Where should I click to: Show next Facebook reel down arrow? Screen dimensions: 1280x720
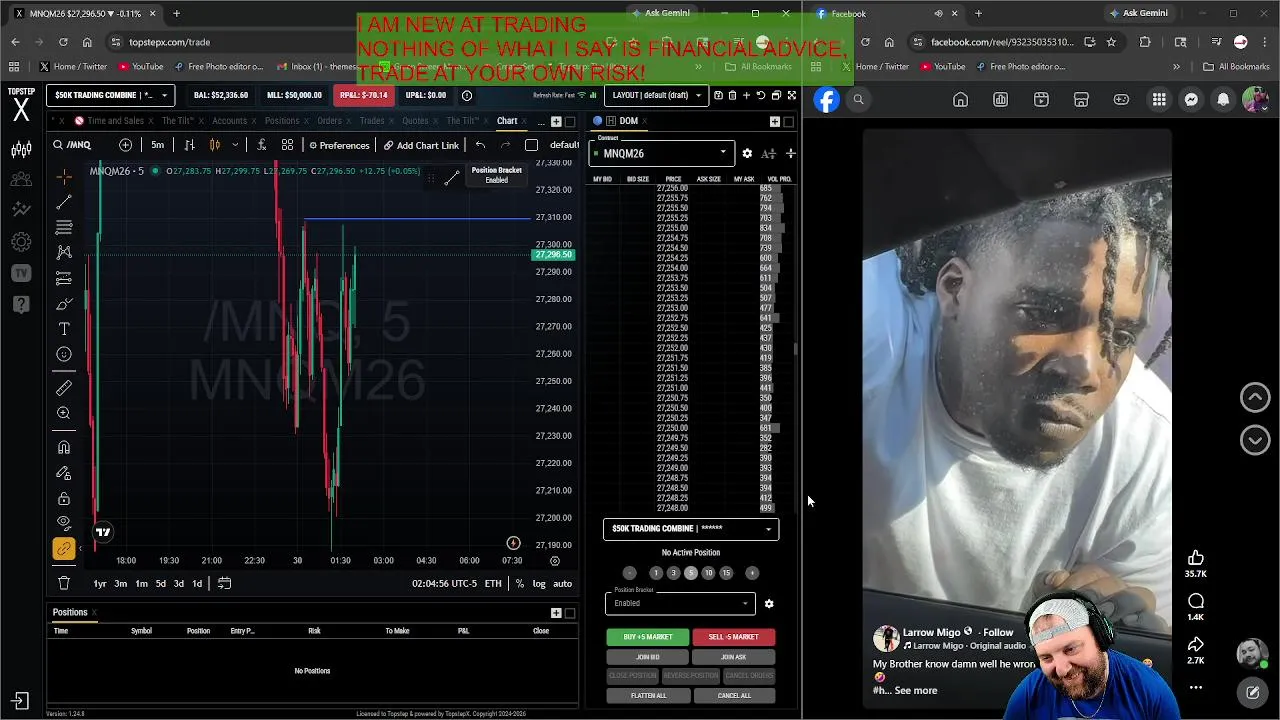point(1255,440)
